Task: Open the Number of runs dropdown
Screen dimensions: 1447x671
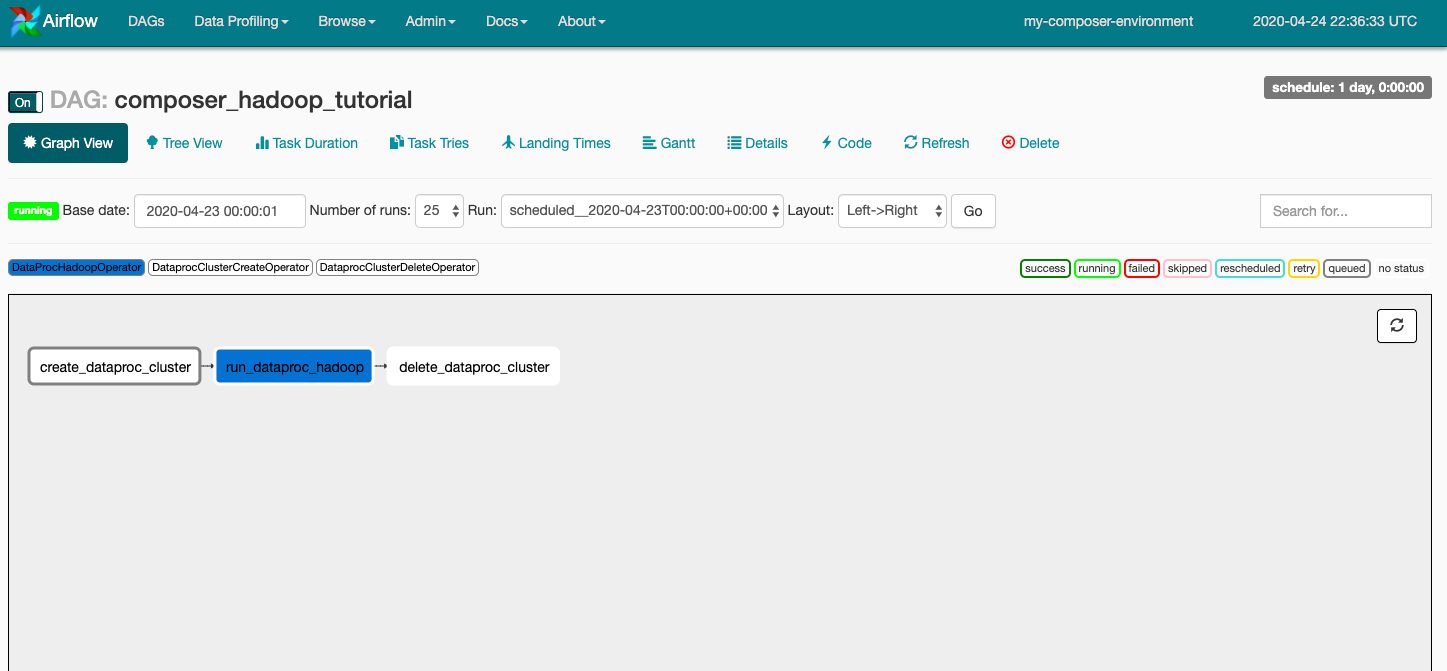Action: click(x=440, y=211)
